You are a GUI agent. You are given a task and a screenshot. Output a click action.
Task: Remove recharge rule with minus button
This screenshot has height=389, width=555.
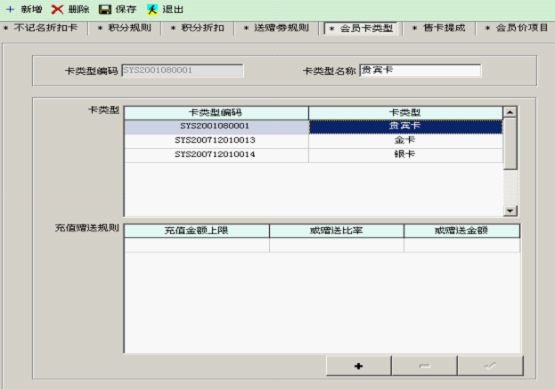[424, 366]
